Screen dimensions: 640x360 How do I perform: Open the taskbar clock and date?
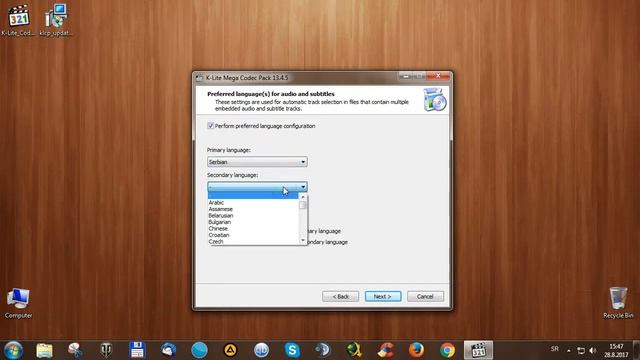(616, 351)
